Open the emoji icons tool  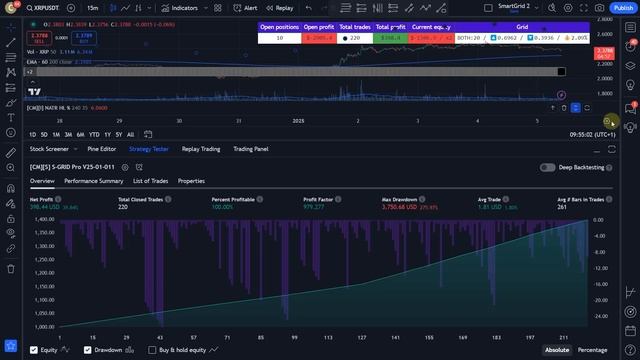pos(11,133)
